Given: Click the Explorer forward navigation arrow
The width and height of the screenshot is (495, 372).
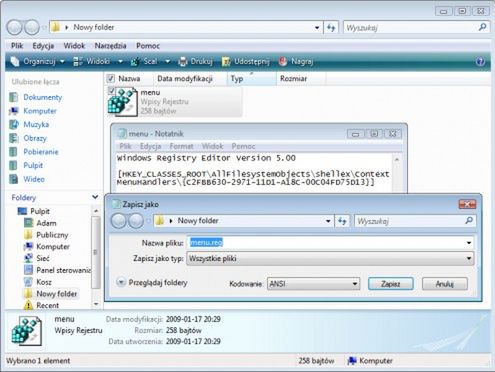Looking at the screenshot, I should 32,27.
